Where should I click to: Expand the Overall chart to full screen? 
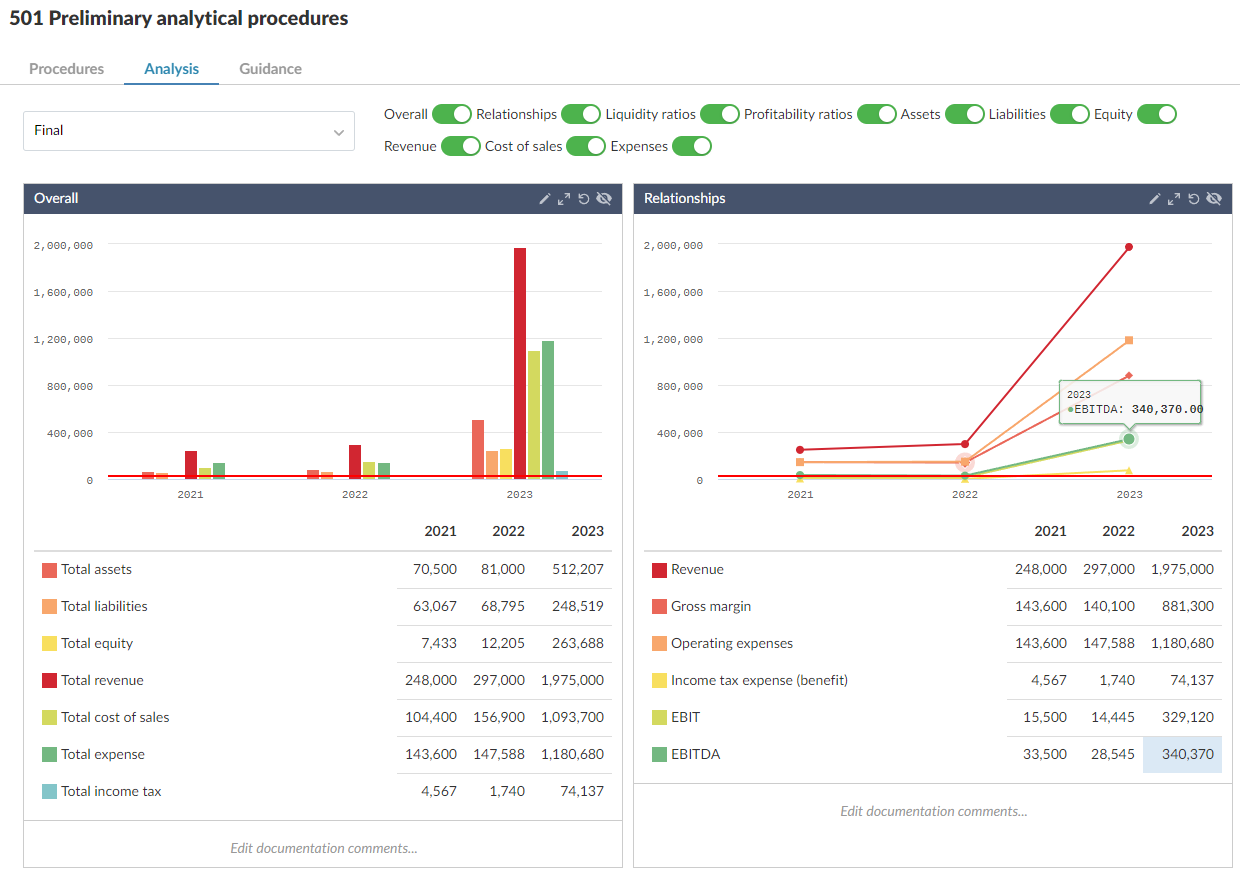click(x=564, y=198)
